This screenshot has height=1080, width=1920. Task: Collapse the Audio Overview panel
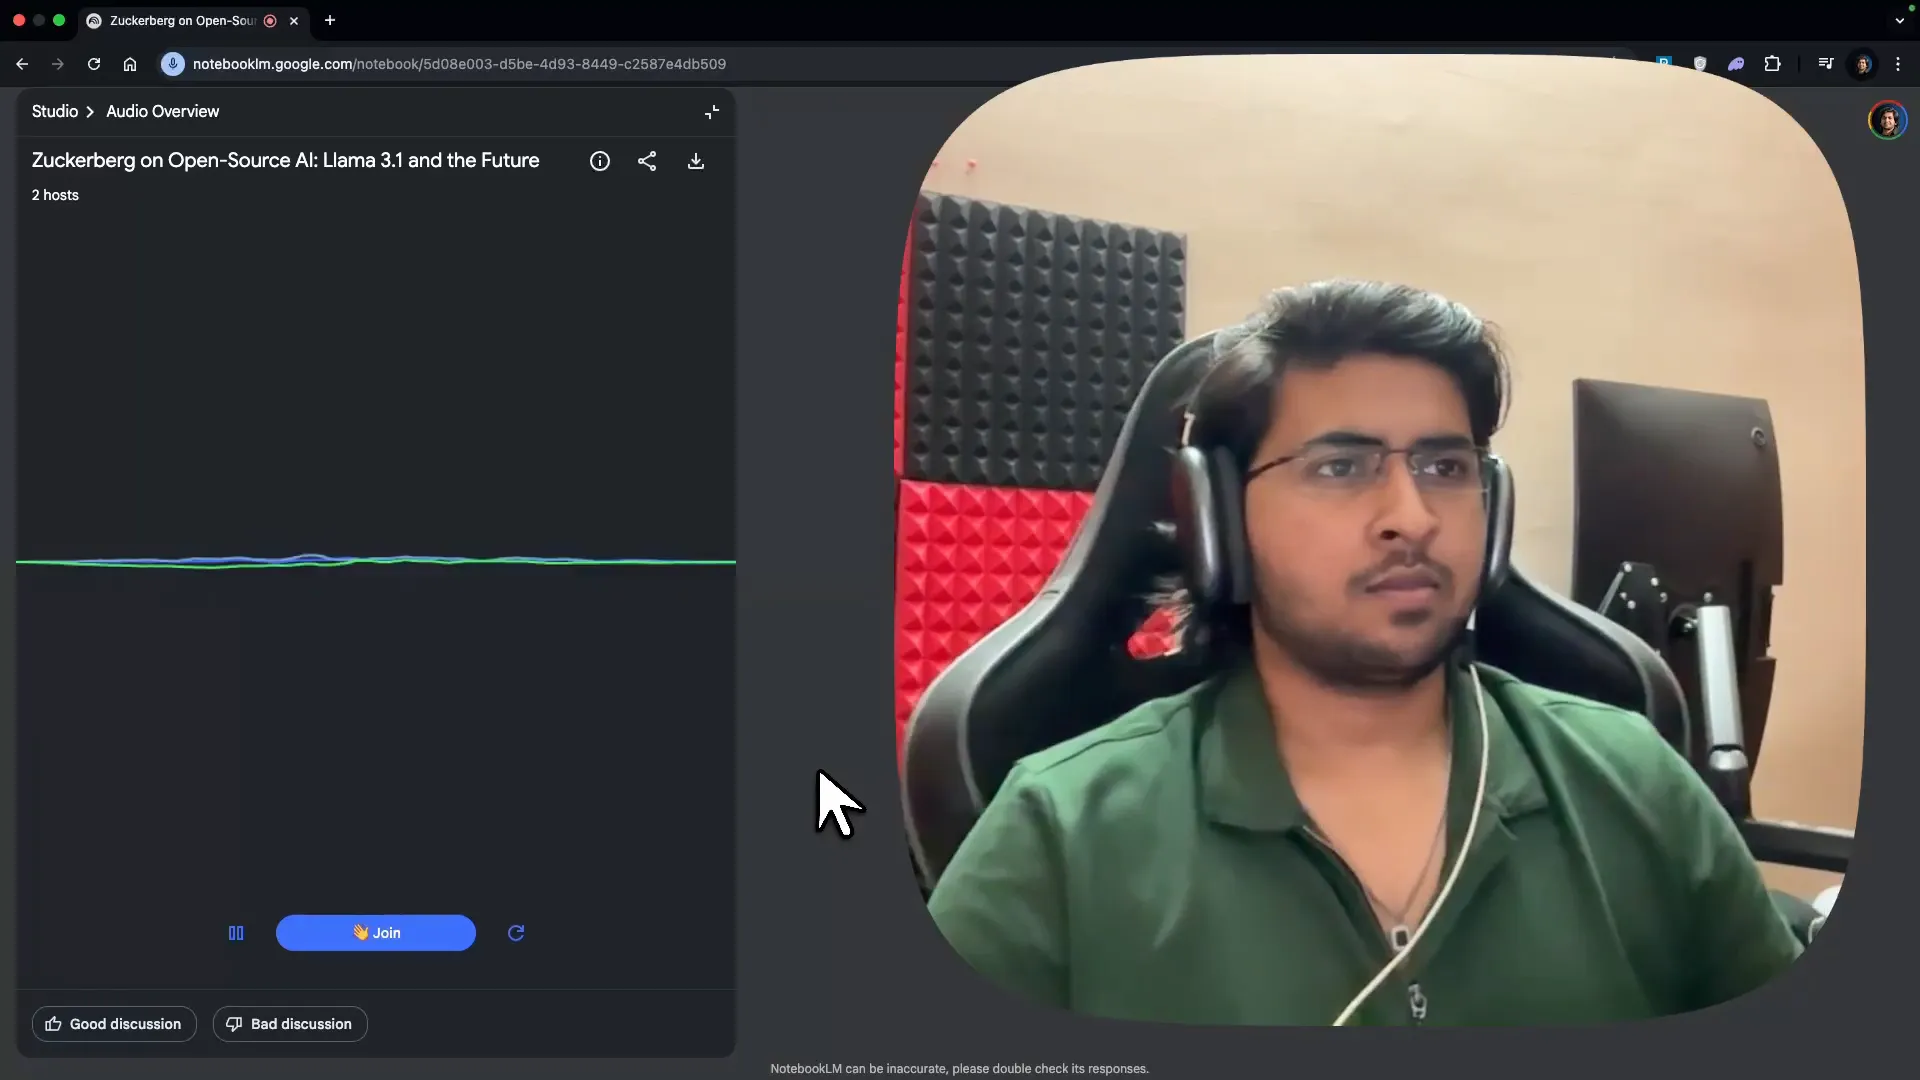712,112
